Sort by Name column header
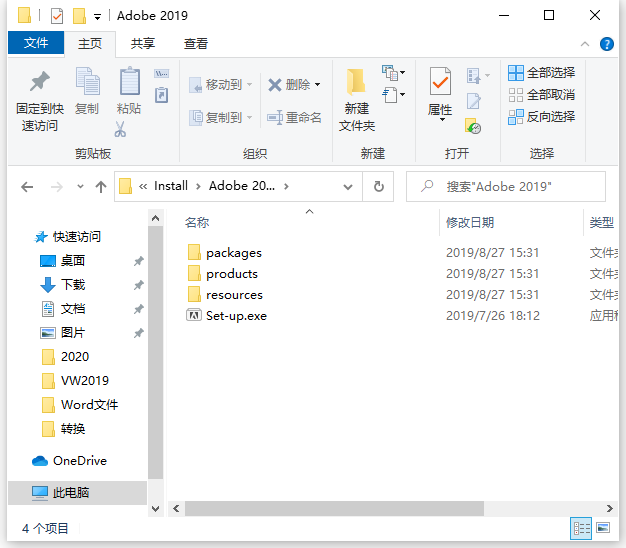The height and width of the screenshot is (548, 626). pyautogui.click(x=197, y=222)
